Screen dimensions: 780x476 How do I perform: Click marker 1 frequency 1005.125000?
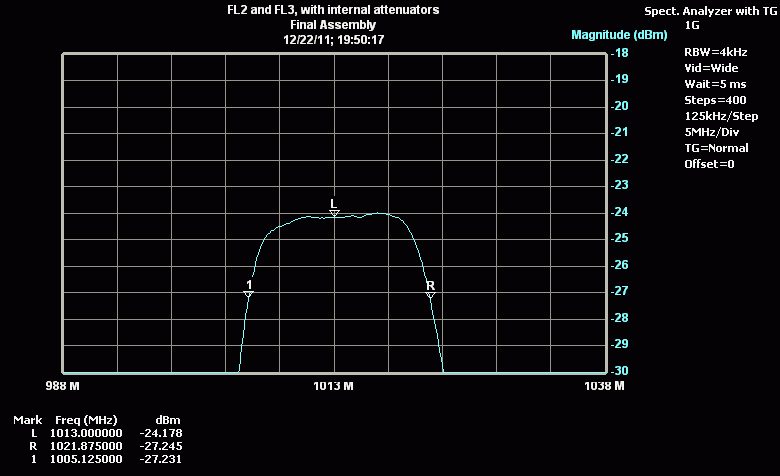click(86, 459)
